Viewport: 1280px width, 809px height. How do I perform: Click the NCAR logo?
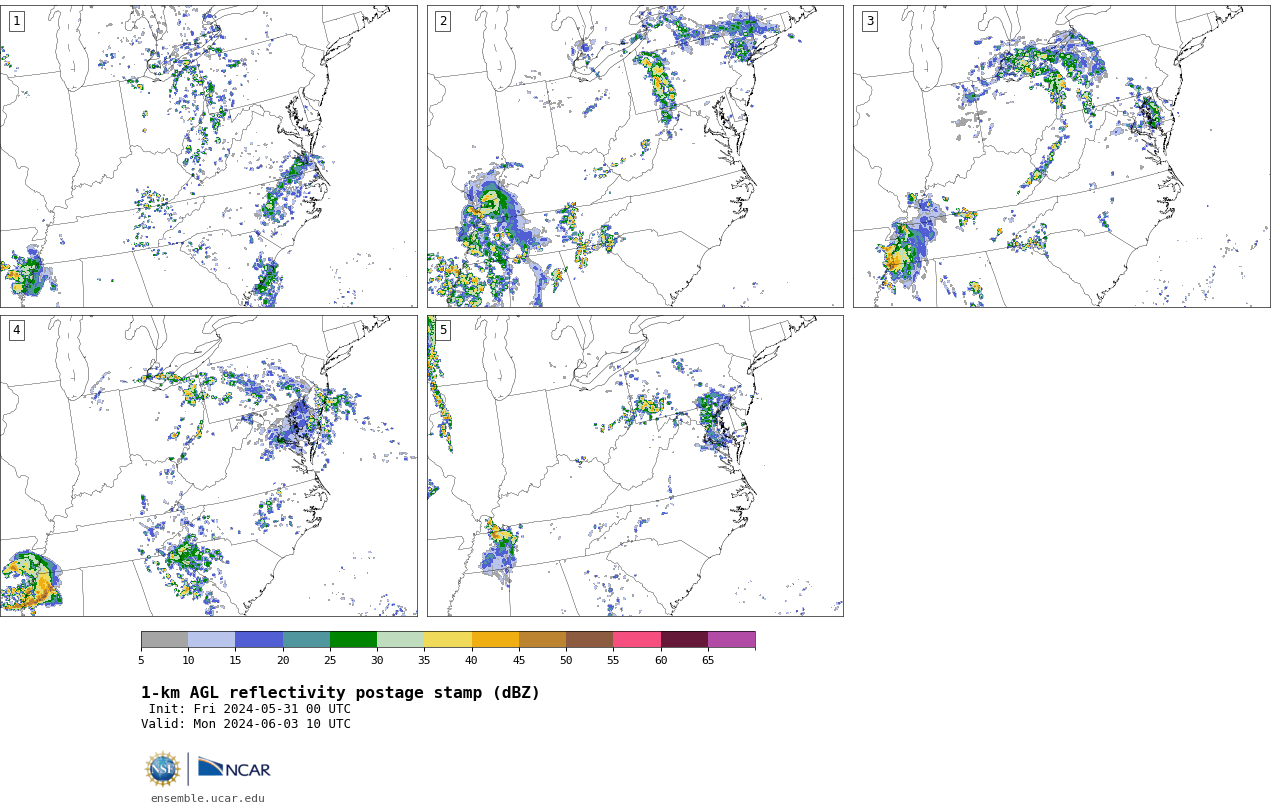[x=234, y=768]
